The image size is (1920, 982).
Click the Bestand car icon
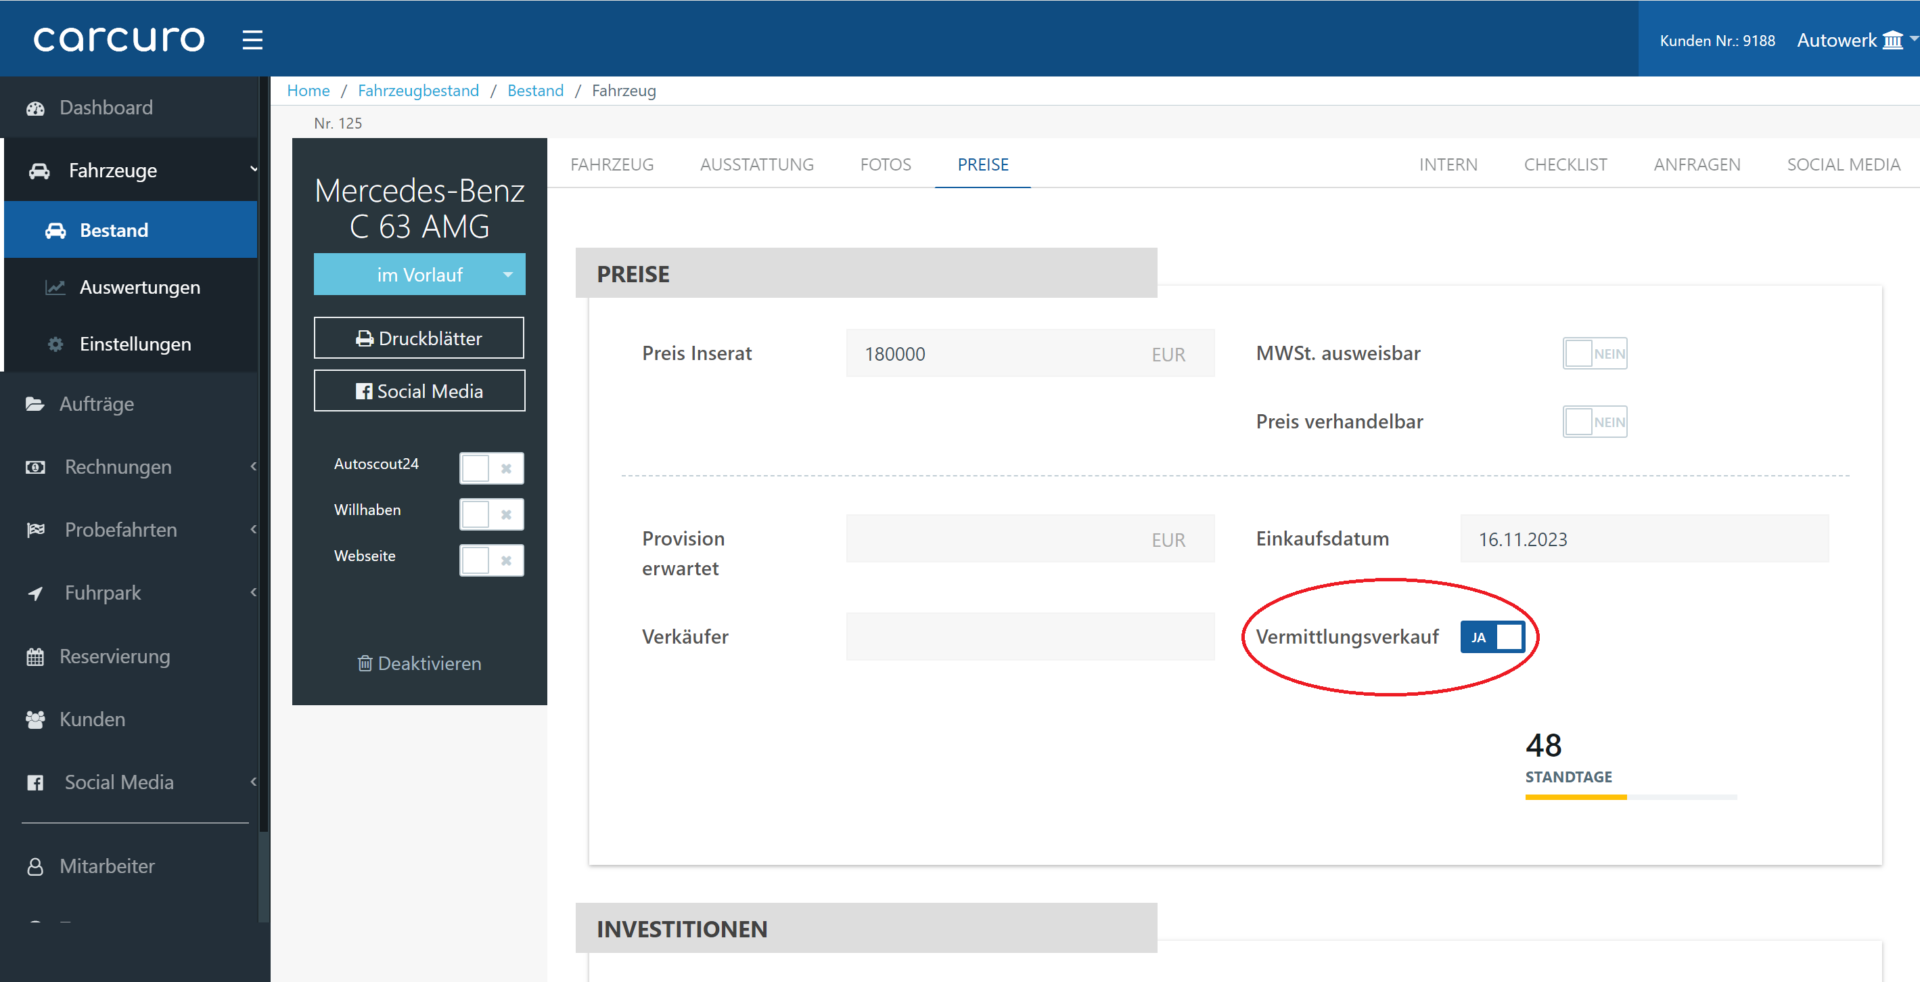coord(56,231)
